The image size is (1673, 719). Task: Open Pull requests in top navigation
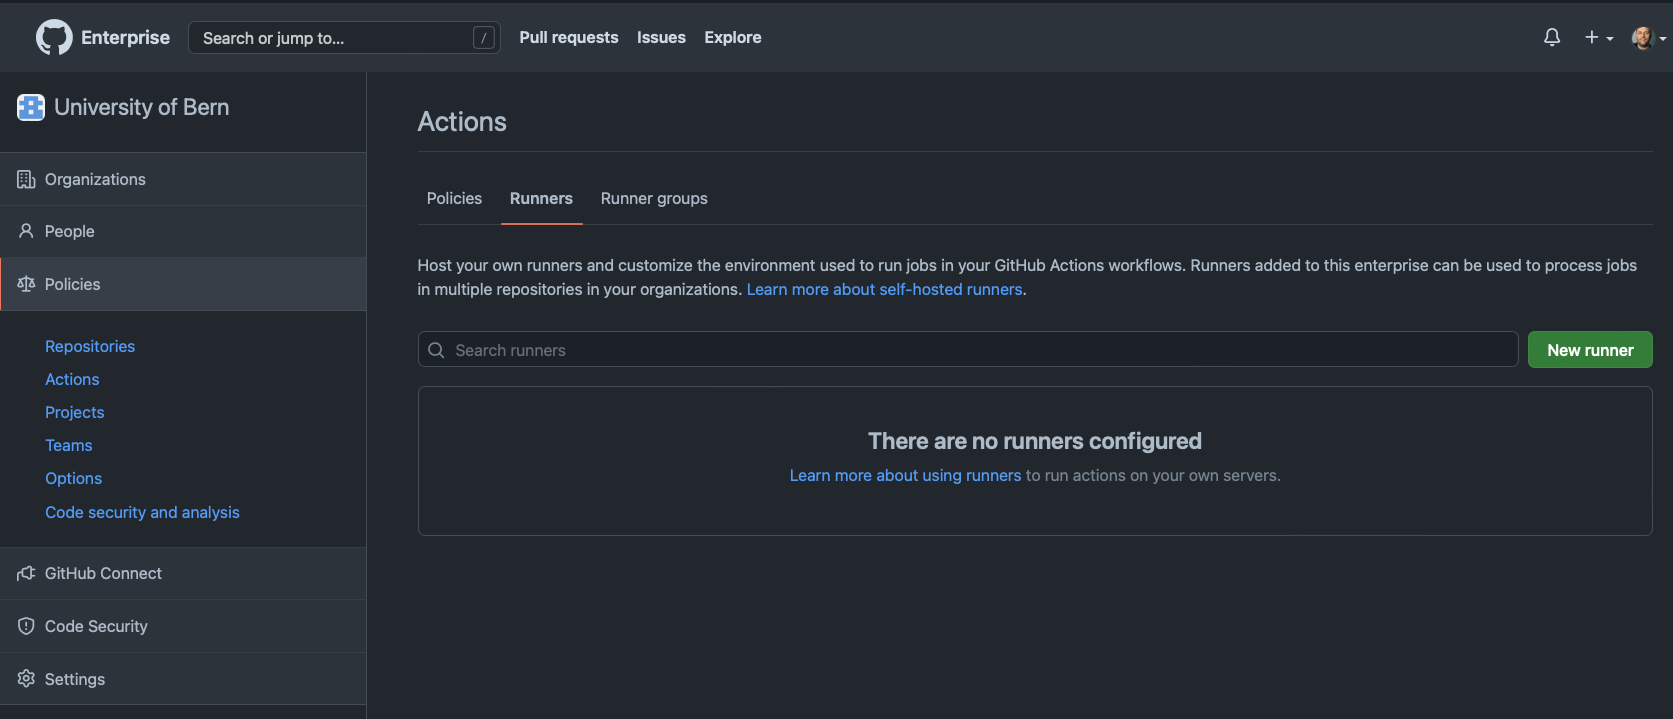pos(568,37)
